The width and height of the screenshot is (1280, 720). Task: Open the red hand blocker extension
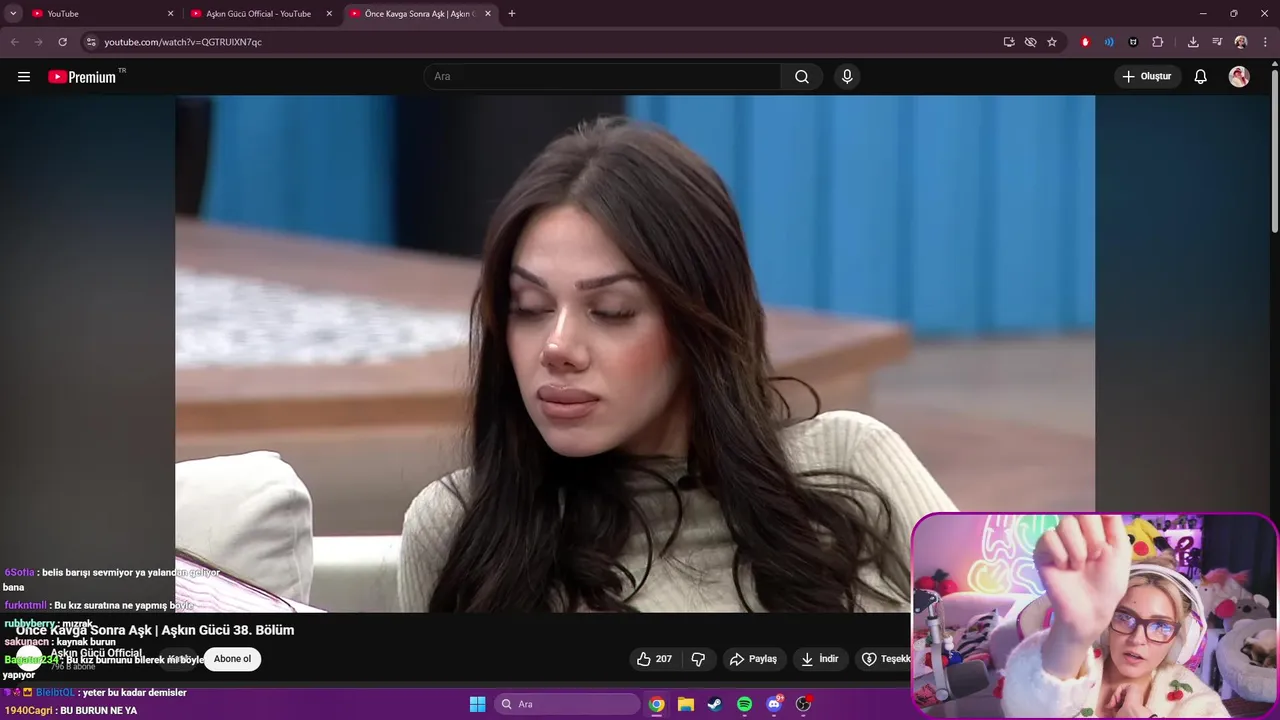(x=1085, y=42)
